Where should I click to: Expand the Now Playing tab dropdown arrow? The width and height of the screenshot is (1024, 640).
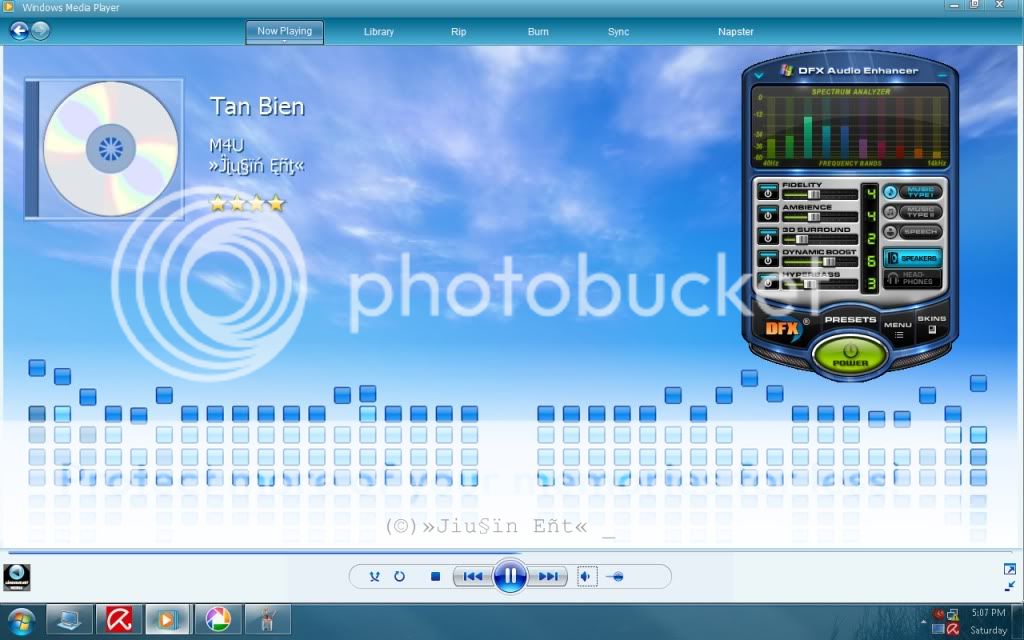[x=284, y=42]
